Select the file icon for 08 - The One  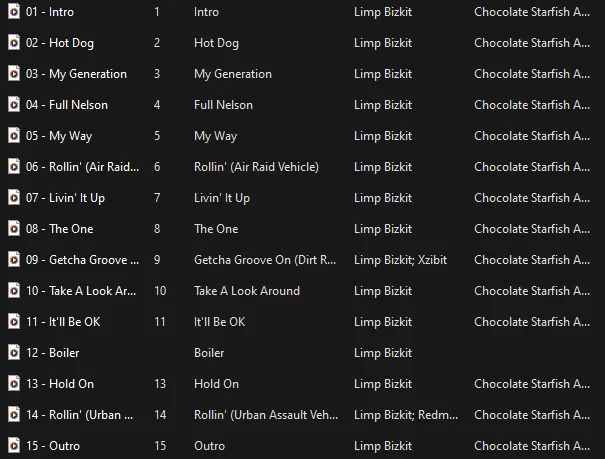pyautogui.click(x=14, y=228)
